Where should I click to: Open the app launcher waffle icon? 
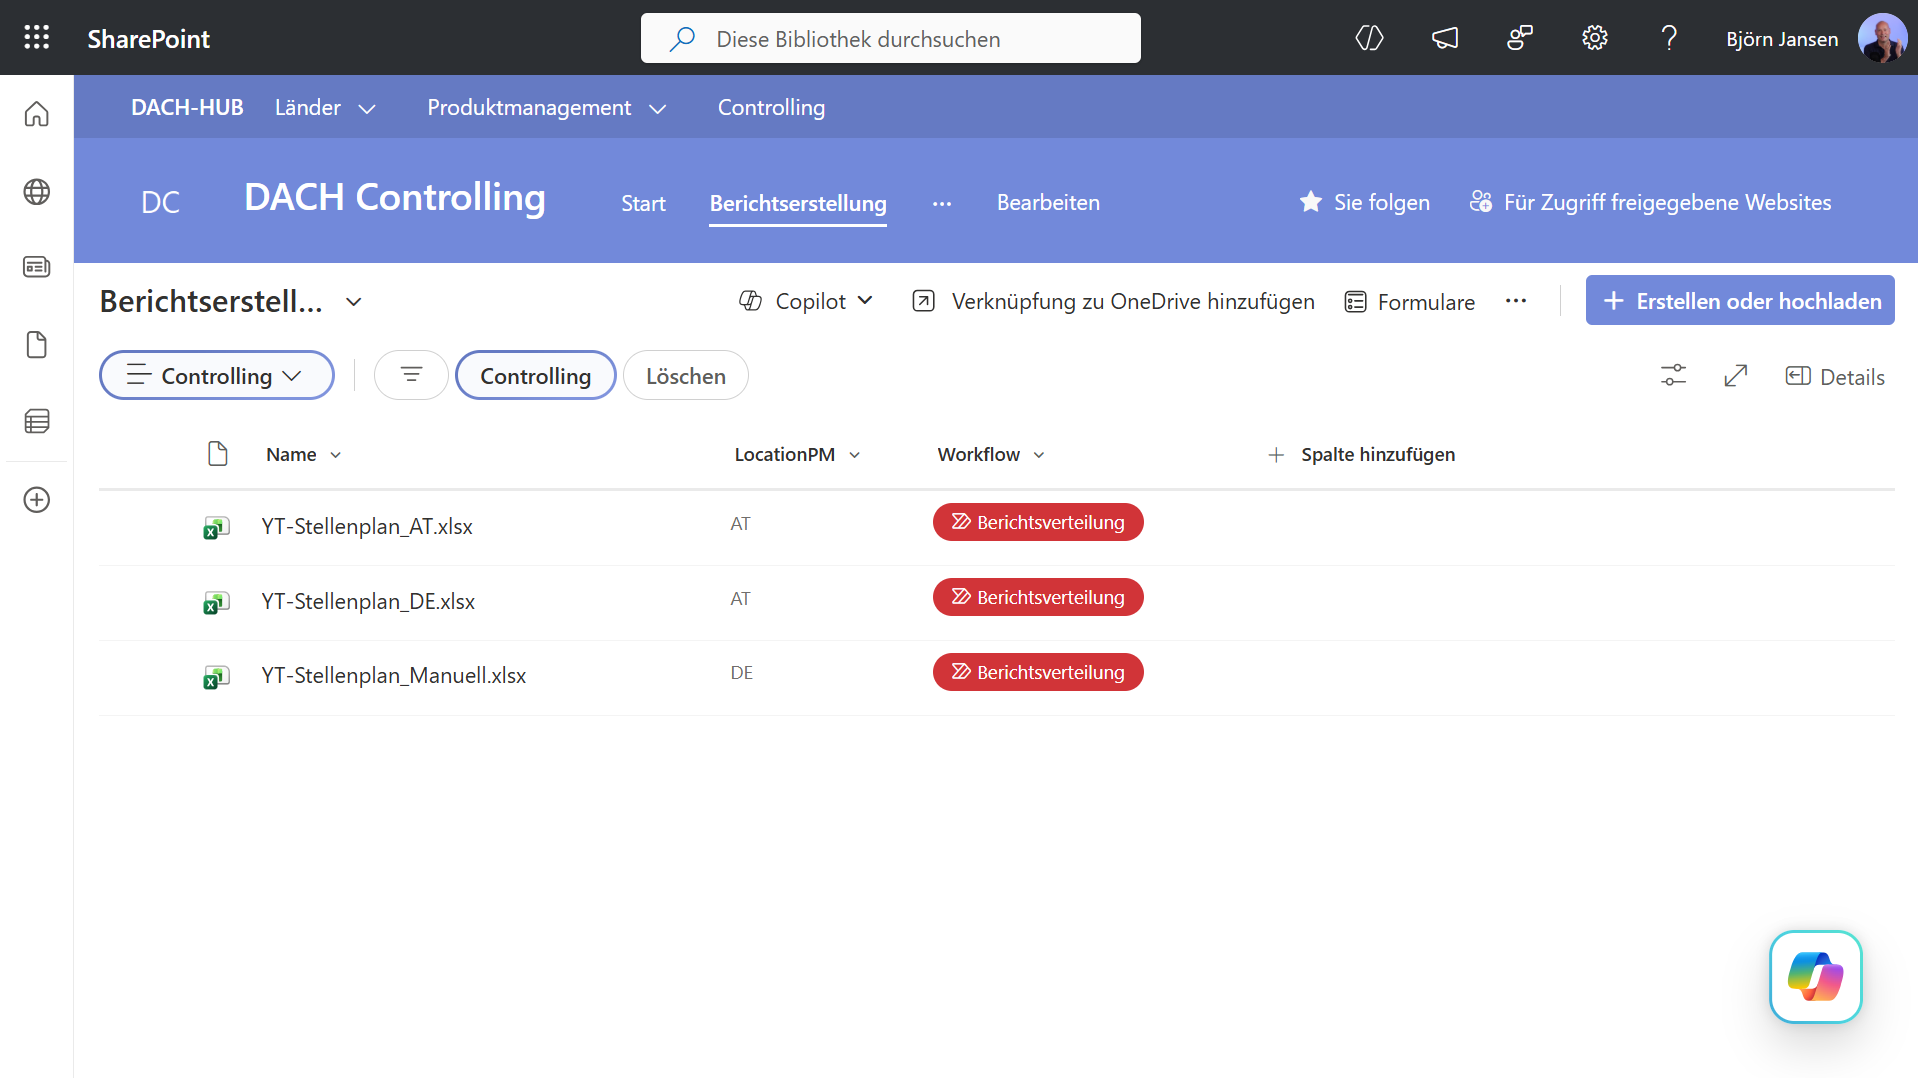point(37,38)
